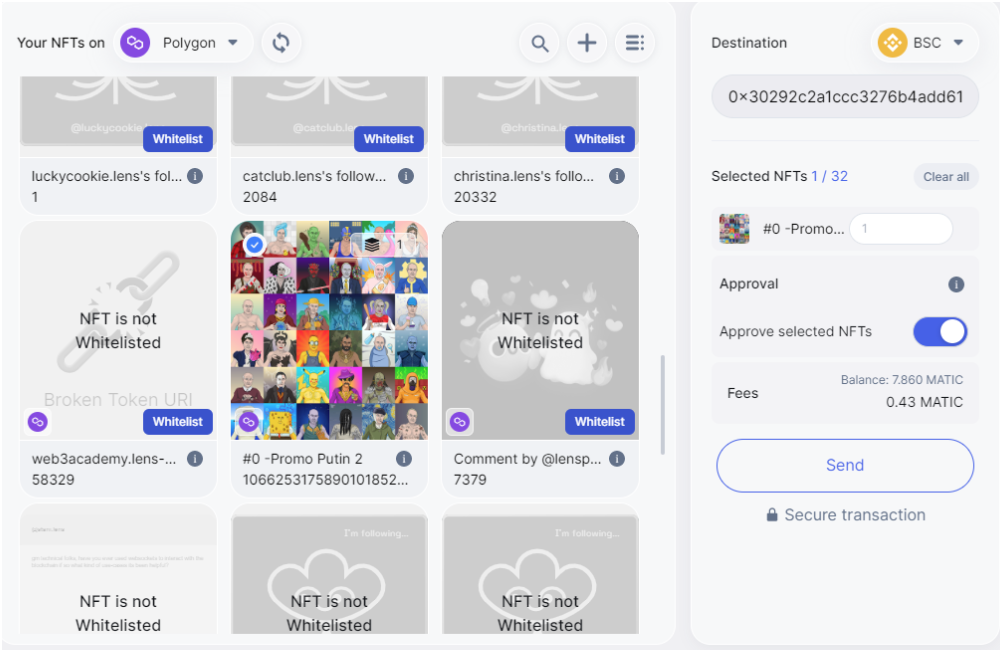Click Clear all selected NFTs
This screenshot has width=1004, height=658.
tap(946, 177)
